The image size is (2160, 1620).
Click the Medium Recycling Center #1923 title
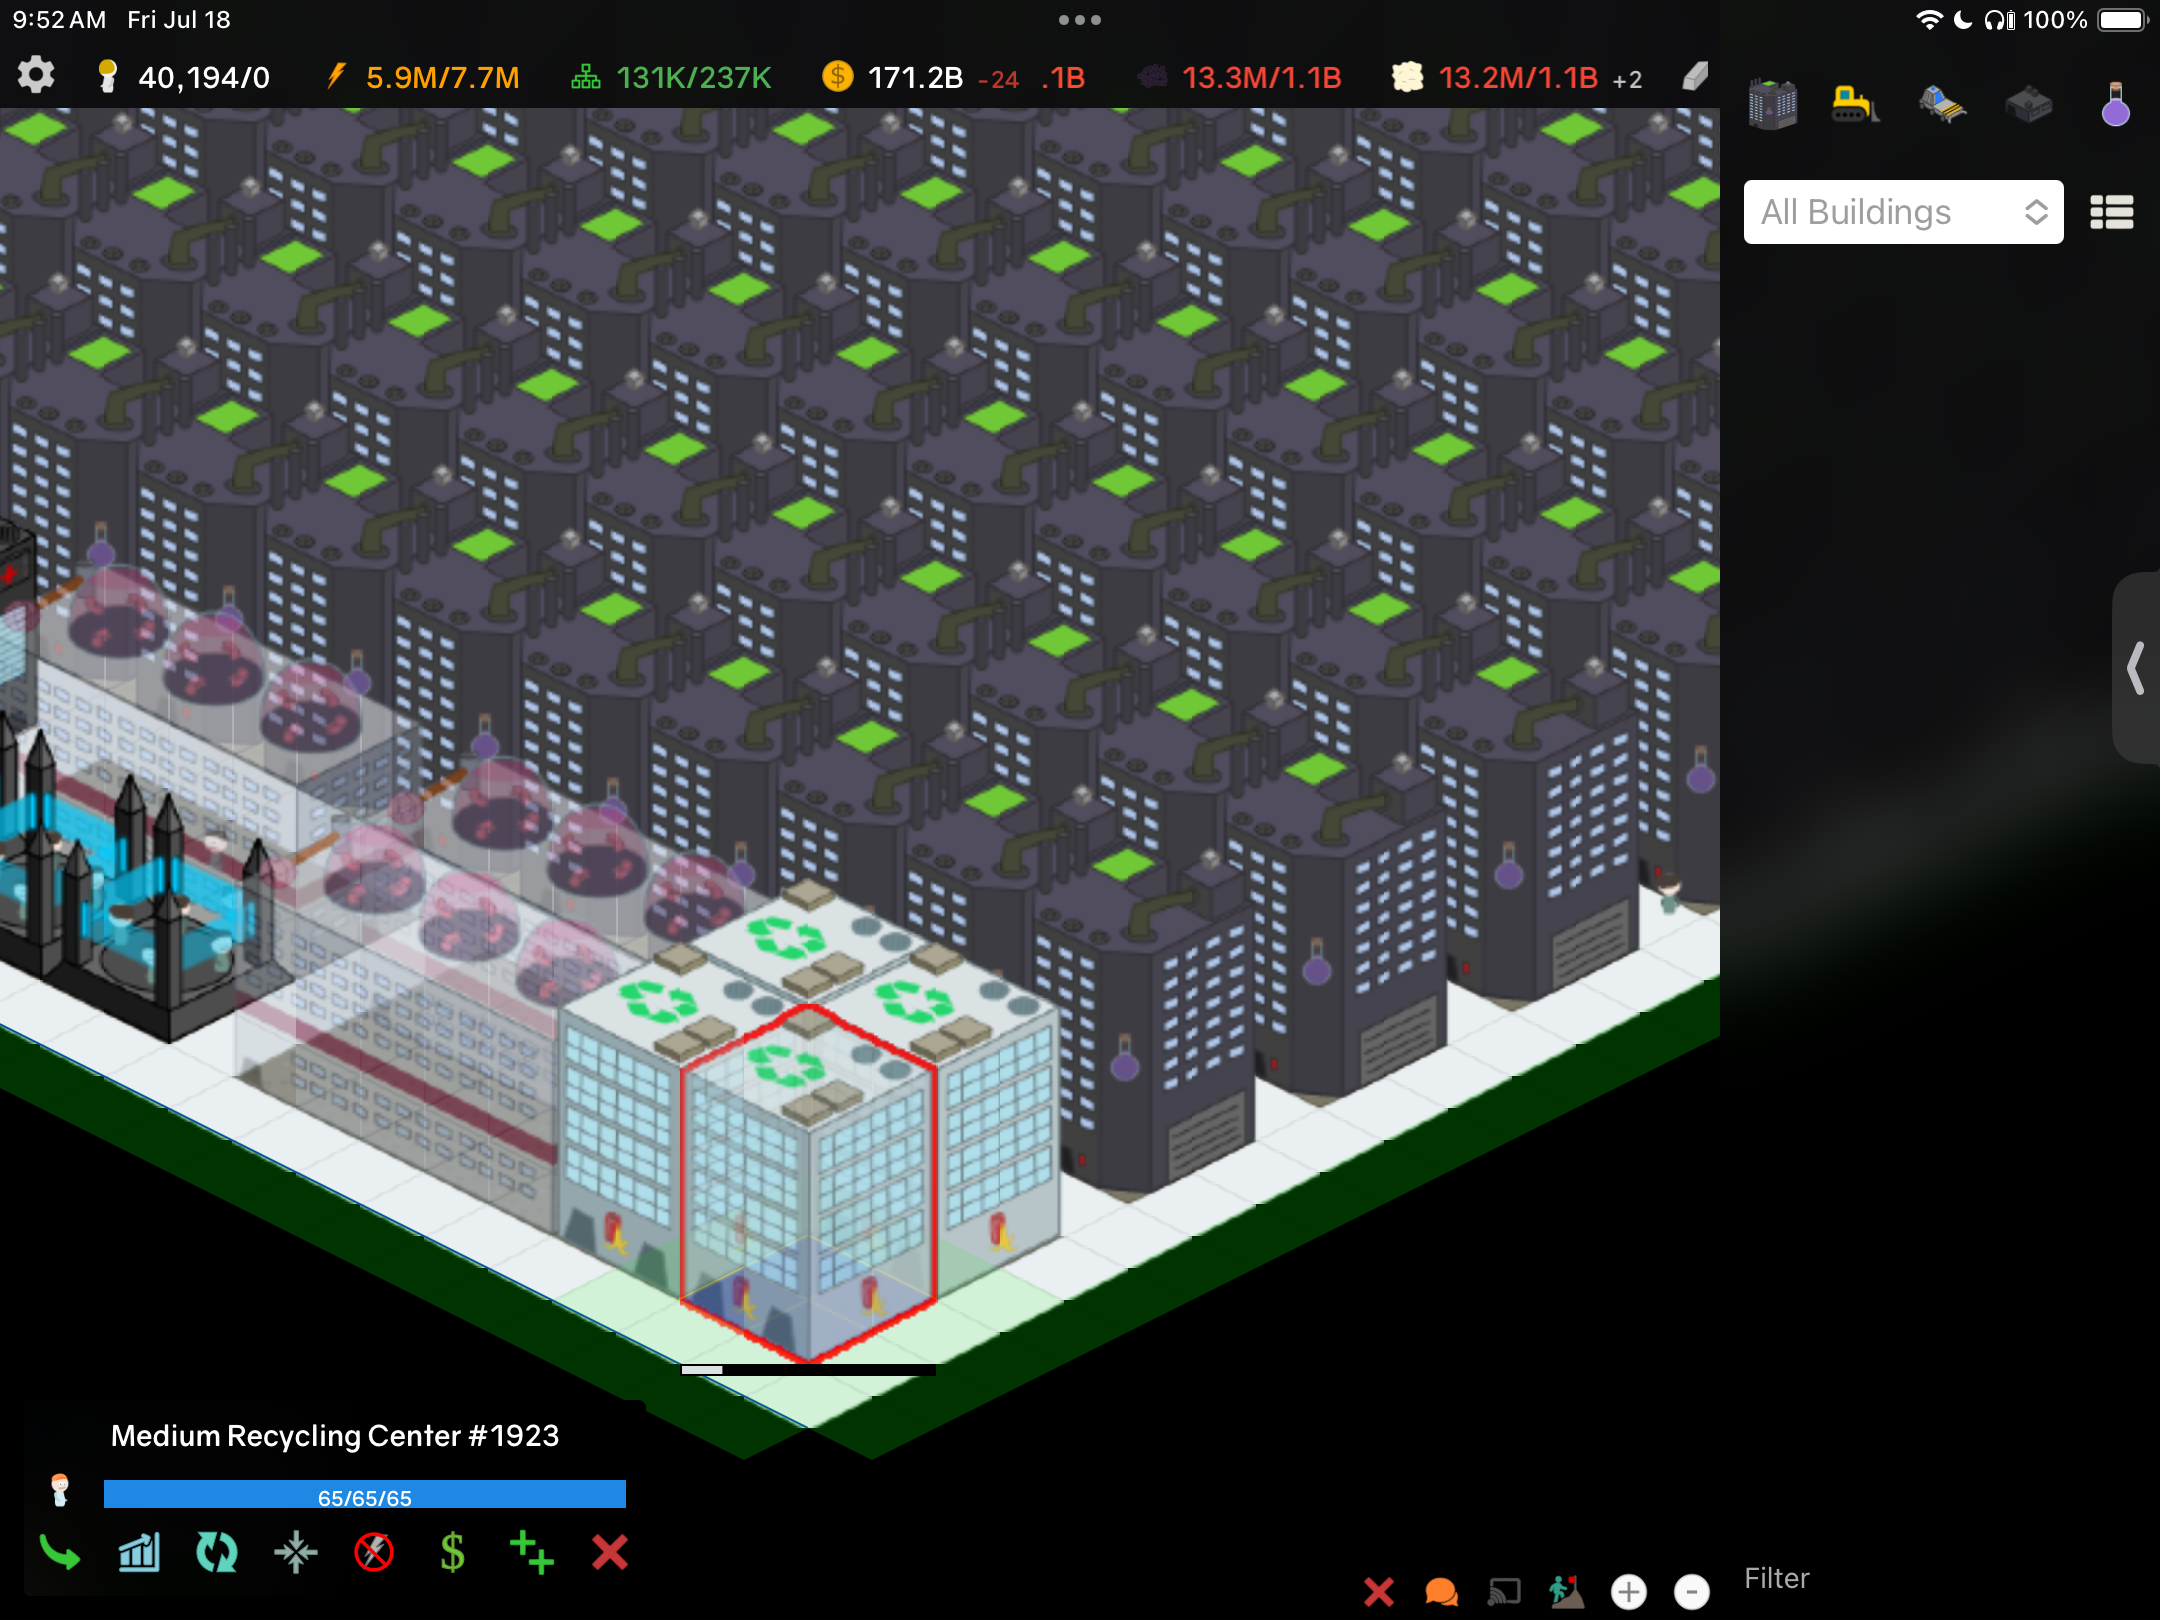[x=335, y=1436]
